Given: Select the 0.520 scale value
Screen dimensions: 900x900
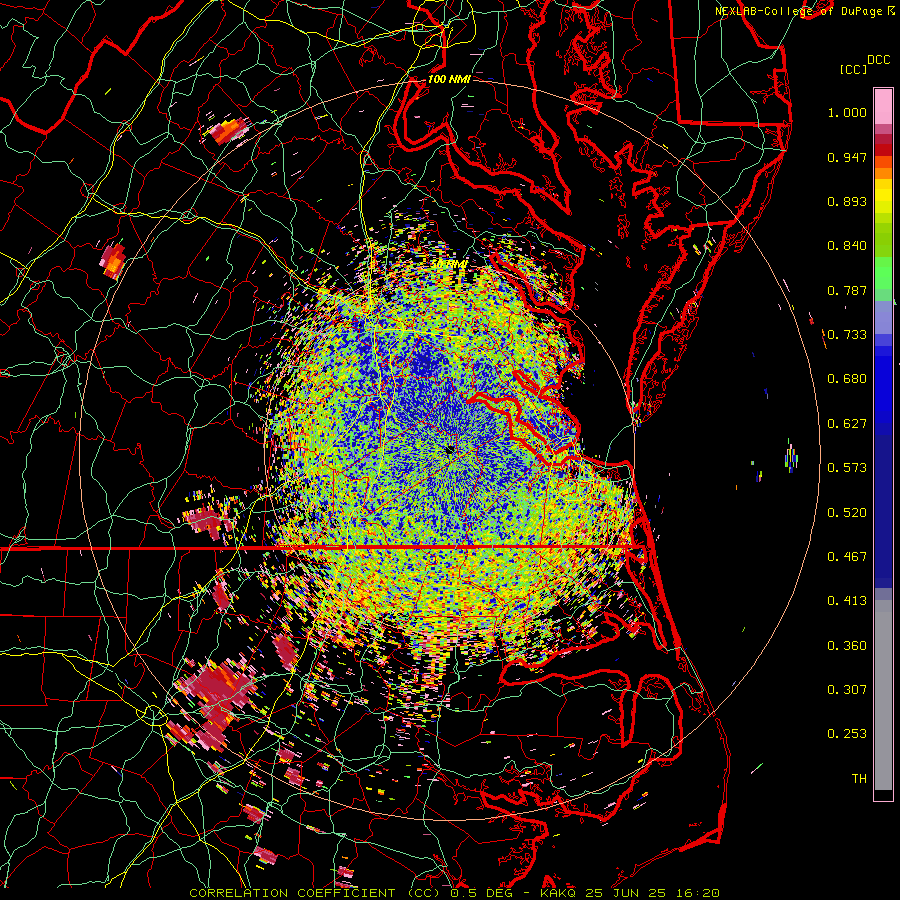Looking at the screenshot, I should pos(847,513).
